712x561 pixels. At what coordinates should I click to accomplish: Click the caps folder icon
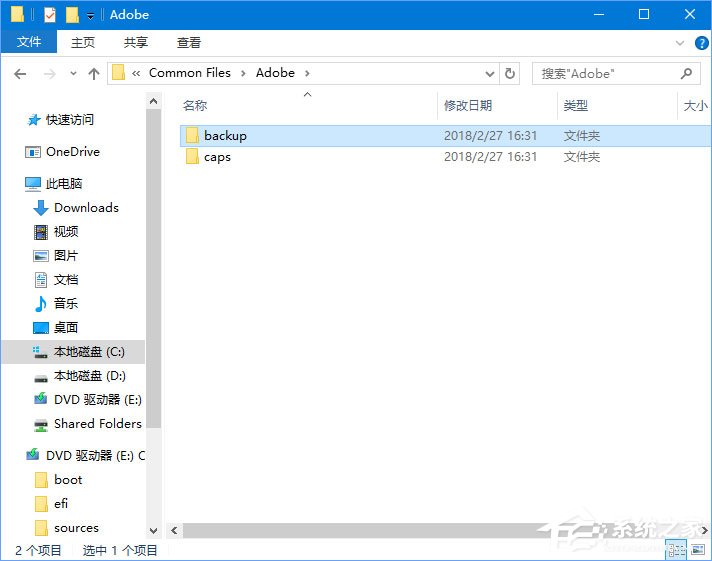tap(192, 157)
